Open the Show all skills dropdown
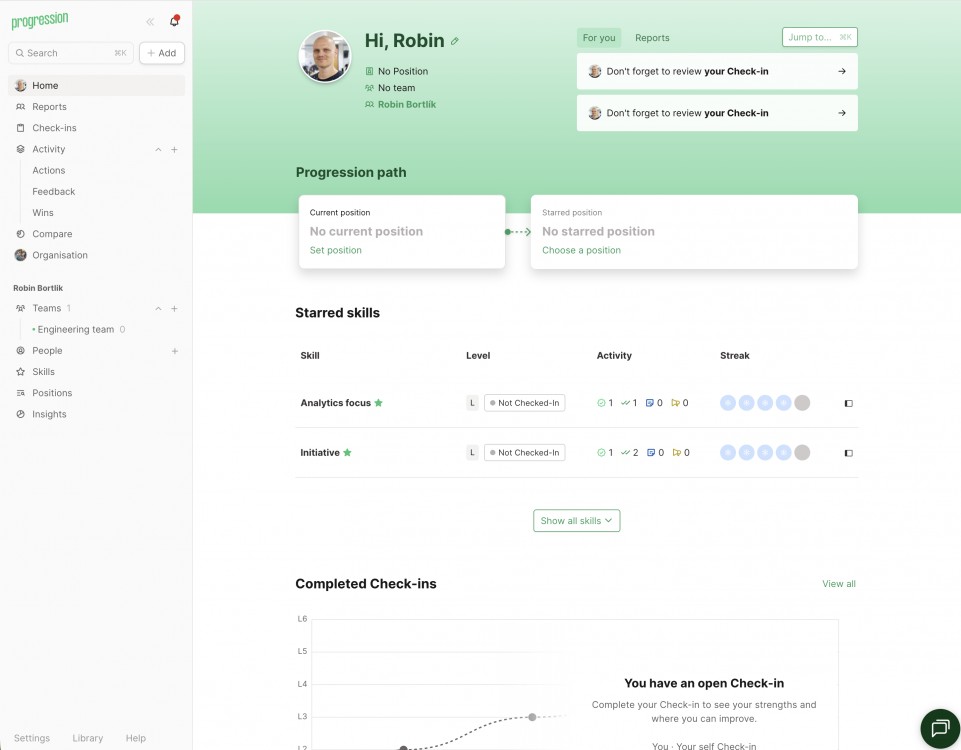Screen dimensions: 961x750 576,520
